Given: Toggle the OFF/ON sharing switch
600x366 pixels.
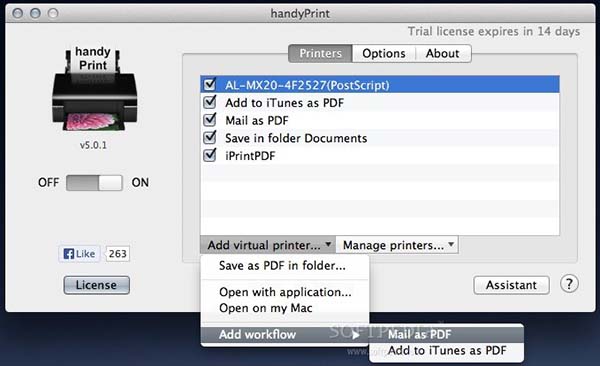Looking at the screenshot, I should (94, 183).
